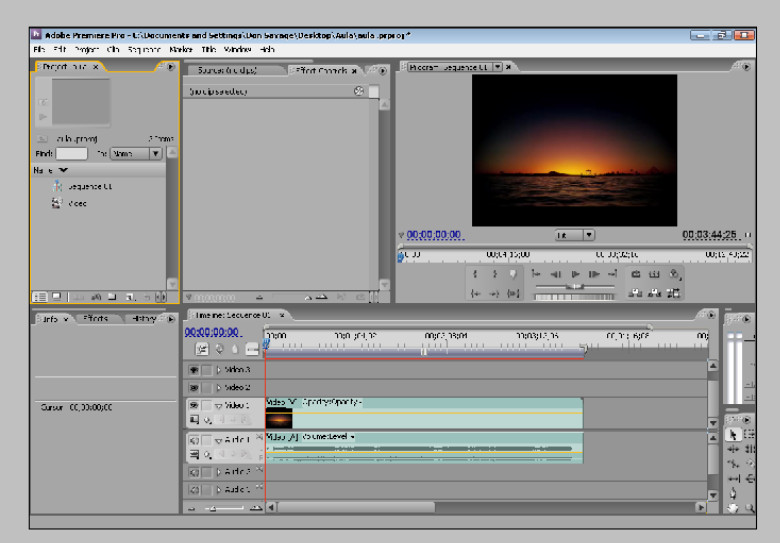Select Sequence 01 in the Project panel
This screenshot has height=543, width=780.
pyautogui.click(x=90, y=186)
